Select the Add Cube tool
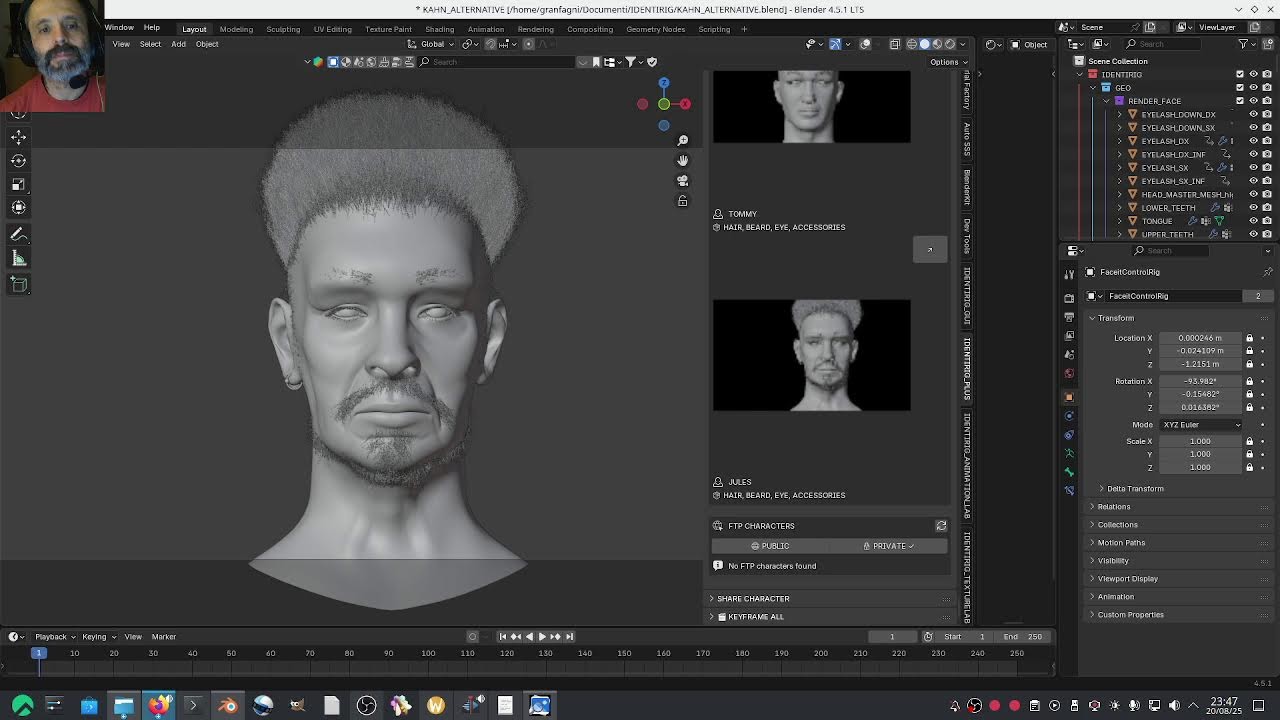 pyautogui.click(x=18, y=285)
